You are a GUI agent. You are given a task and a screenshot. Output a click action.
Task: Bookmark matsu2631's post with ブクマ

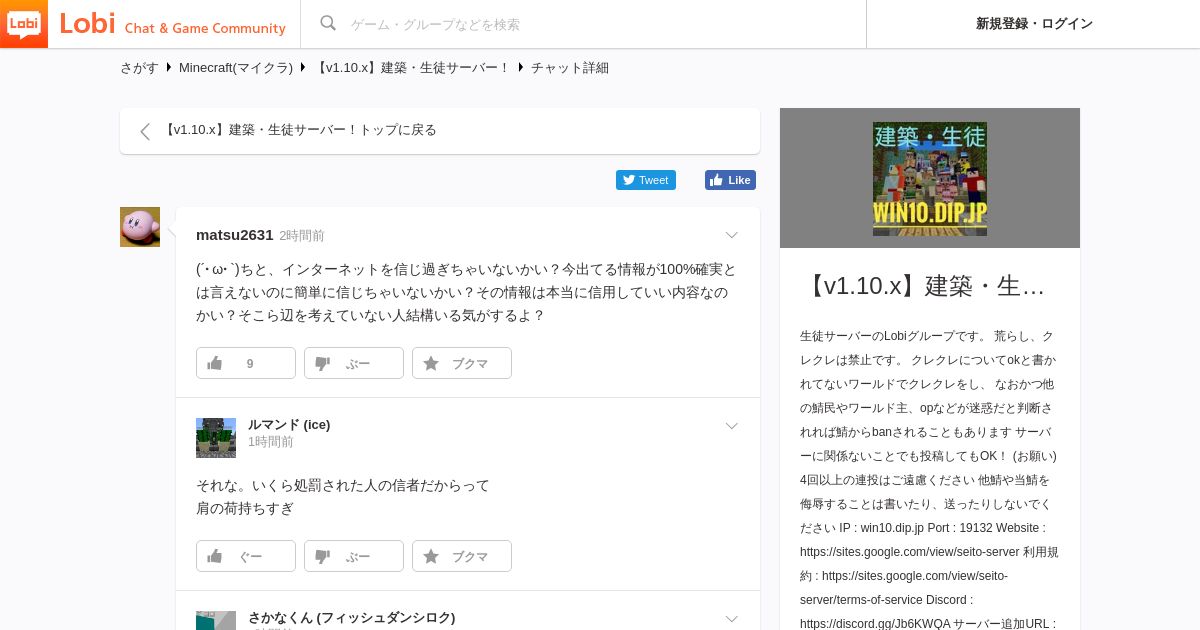462,363
